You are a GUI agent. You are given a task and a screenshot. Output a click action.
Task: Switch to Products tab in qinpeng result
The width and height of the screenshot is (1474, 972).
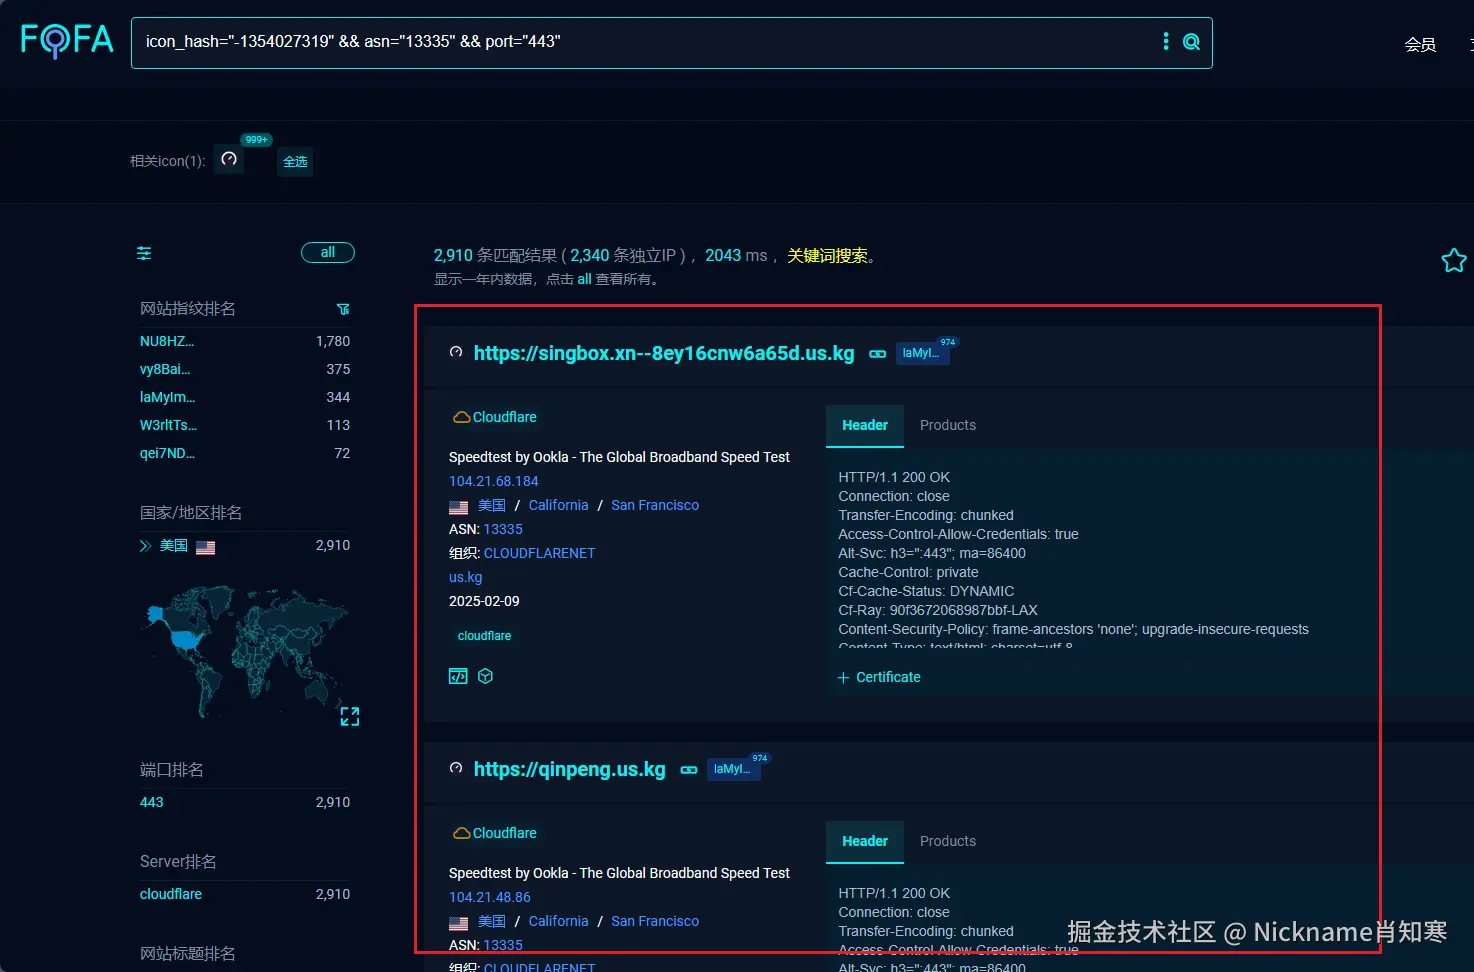click(948, 841)
